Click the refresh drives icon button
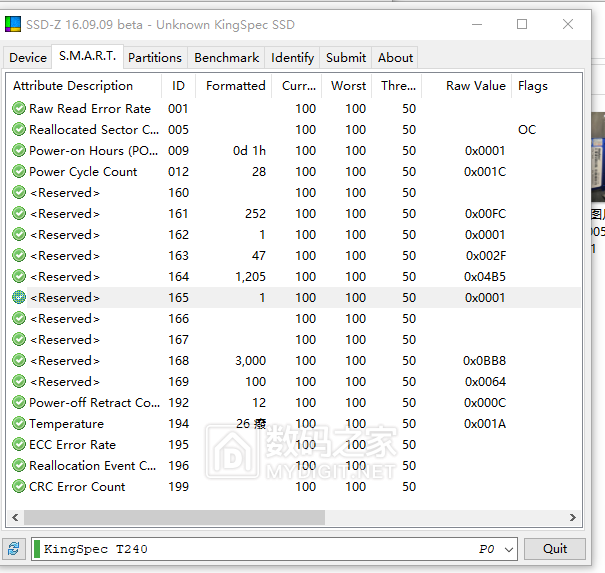The image size is (605, 573). (14, 548)
